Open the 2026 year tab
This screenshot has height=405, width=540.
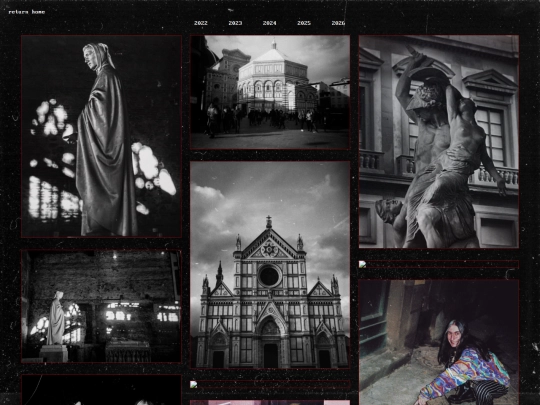338,23
